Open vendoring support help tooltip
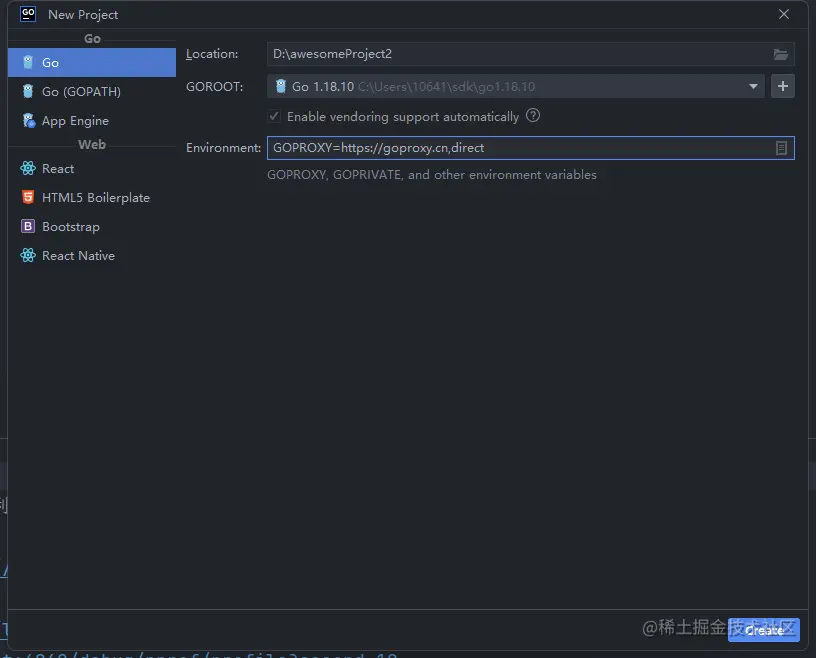This screenshot has height=658, width=816. coord(533,116)
